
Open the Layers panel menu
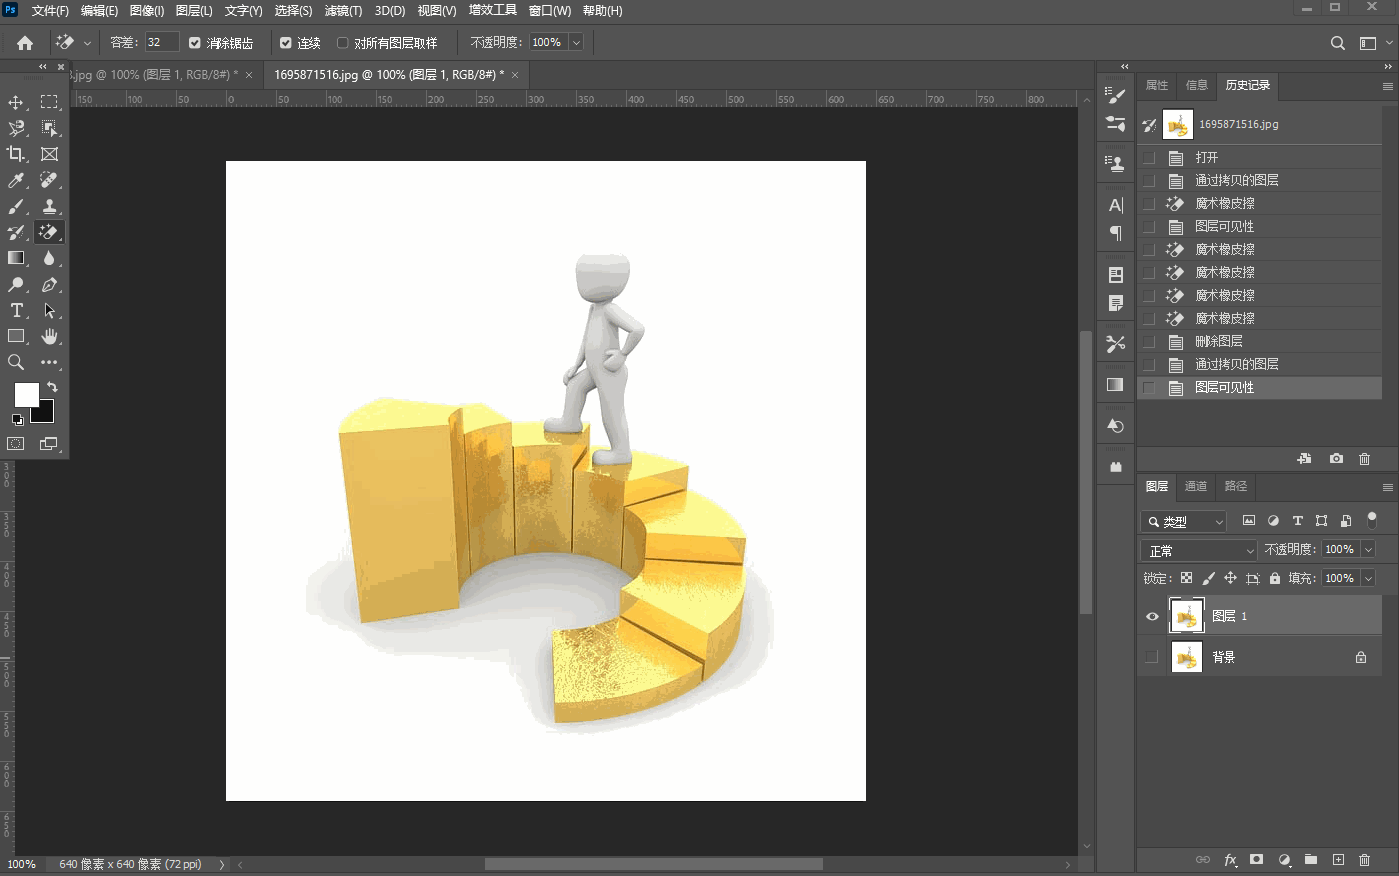pyautogui.click(x=1387, y=487)
